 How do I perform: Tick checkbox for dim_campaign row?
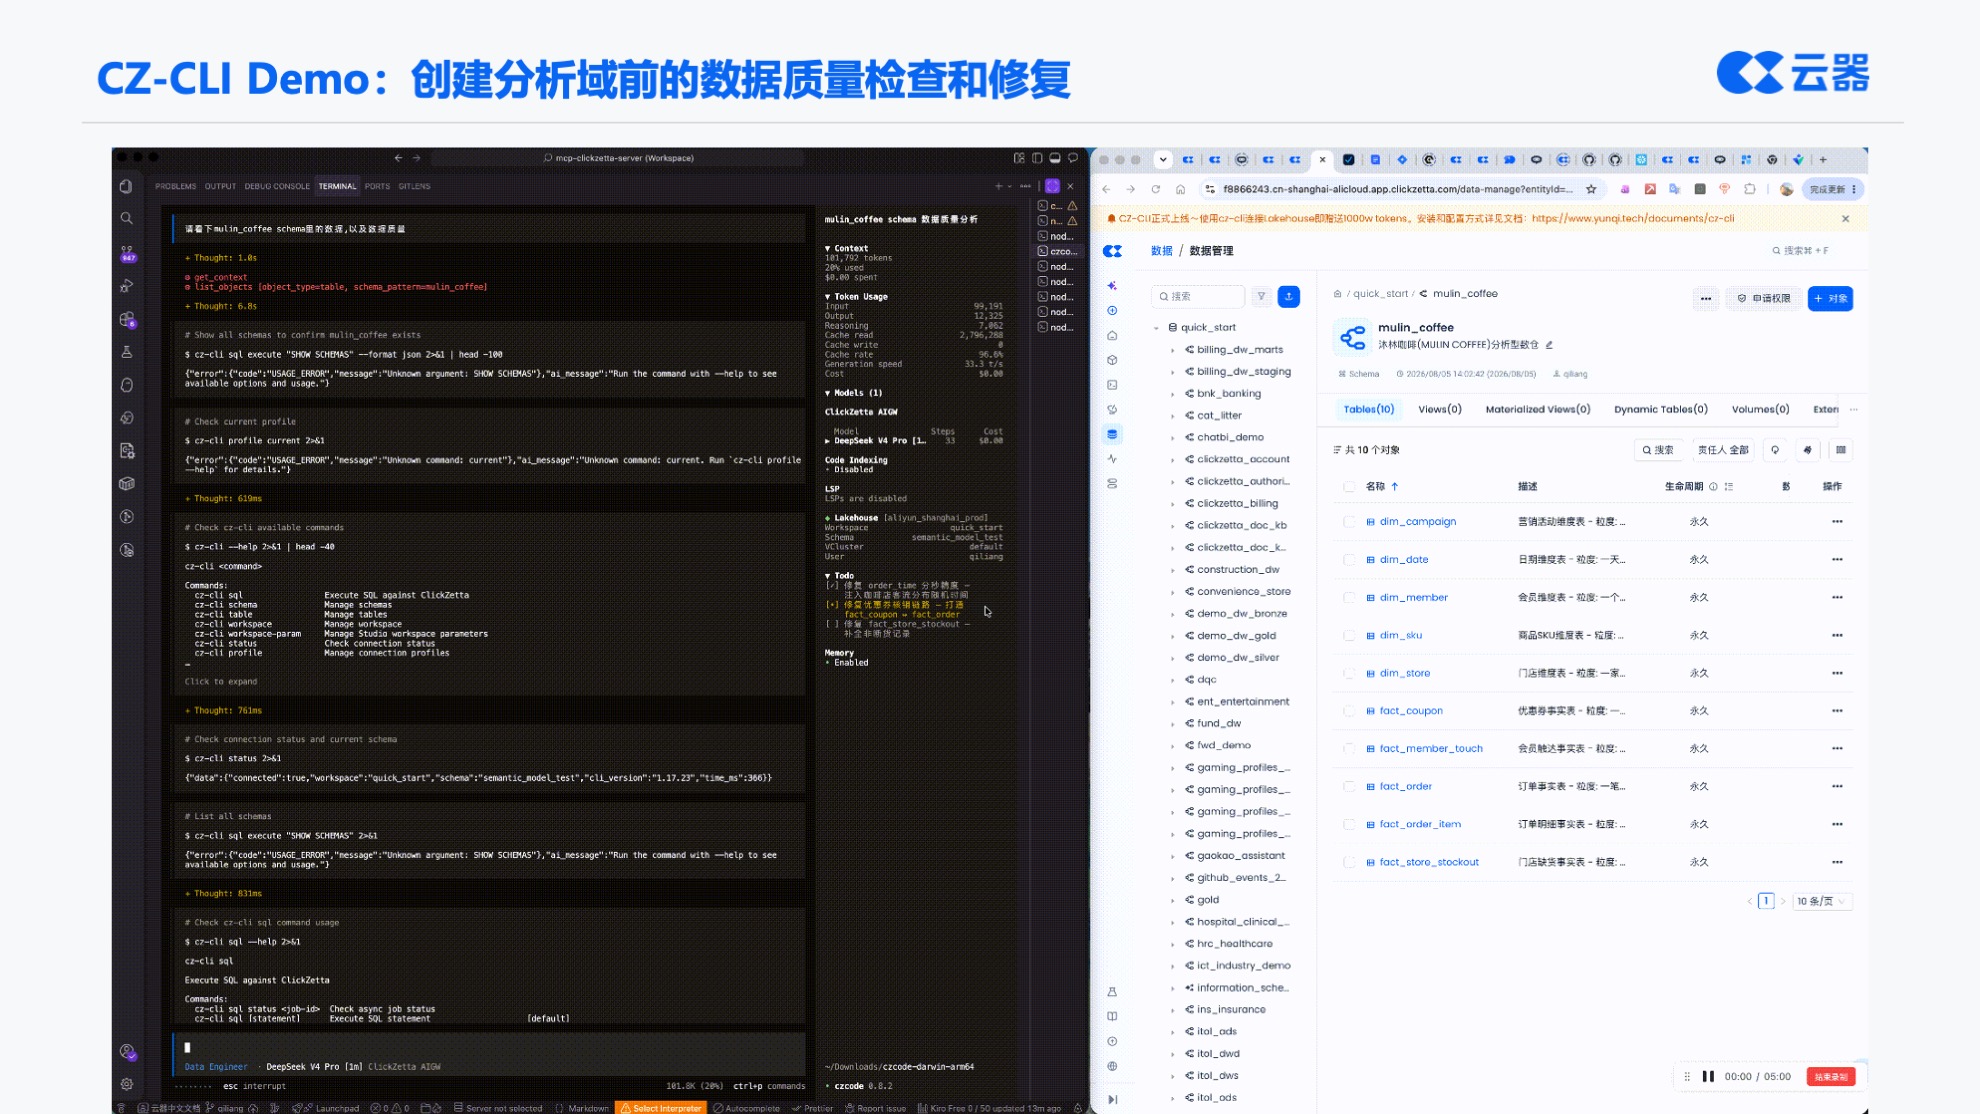click(1349, 522)
